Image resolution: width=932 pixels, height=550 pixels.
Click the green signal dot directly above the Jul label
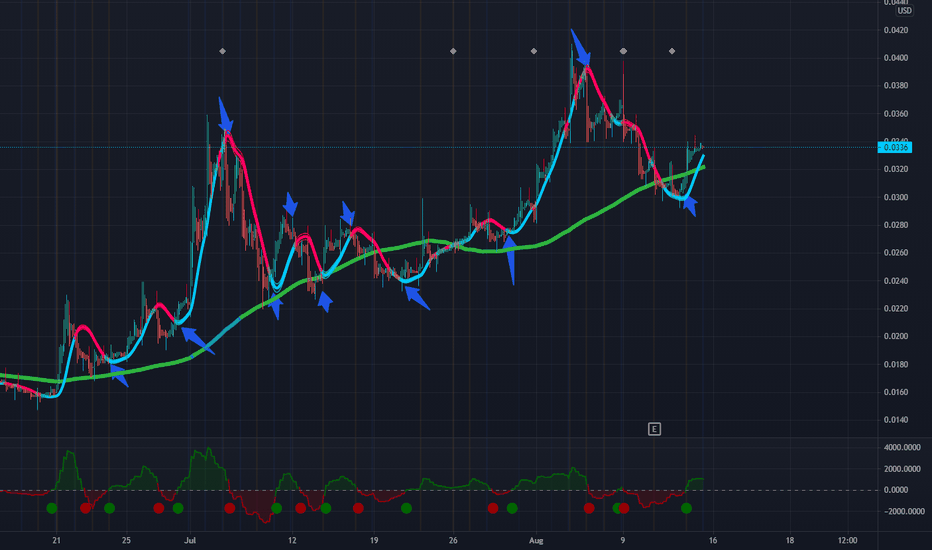click(178, 508)
